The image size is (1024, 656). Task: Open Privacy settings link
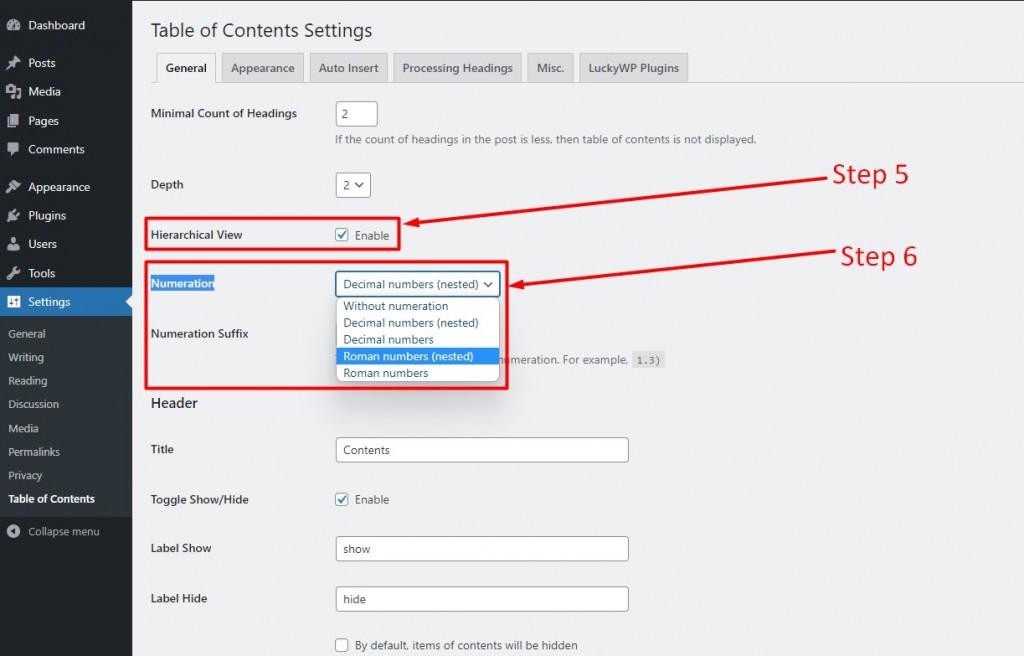(x=25, y=476)
